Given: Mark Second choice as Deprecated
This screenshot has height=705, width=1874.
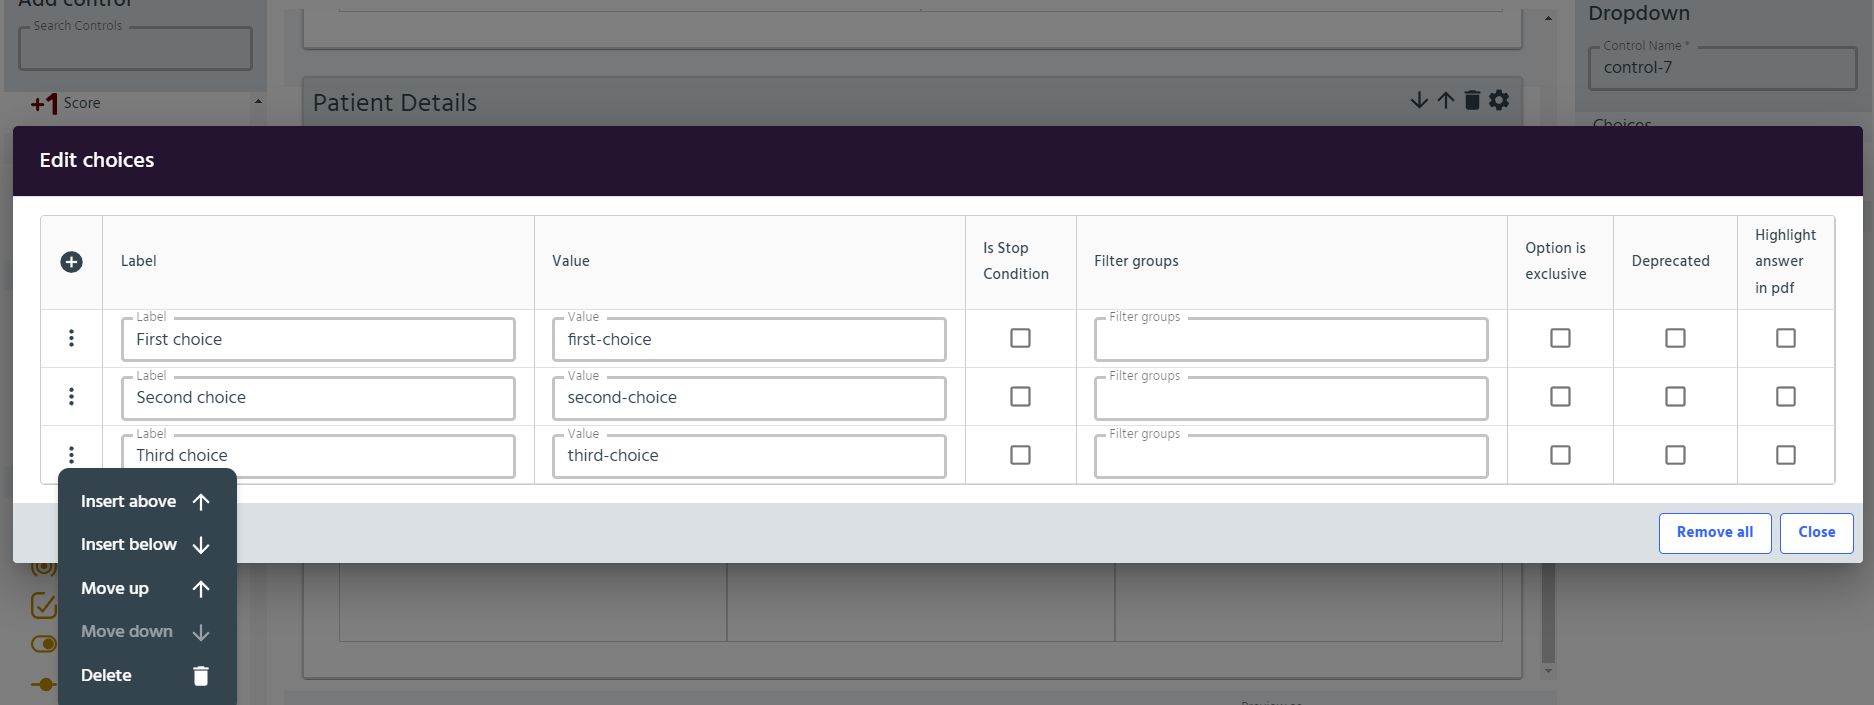Looking at the screenshot, I should tap(1675, 397).
